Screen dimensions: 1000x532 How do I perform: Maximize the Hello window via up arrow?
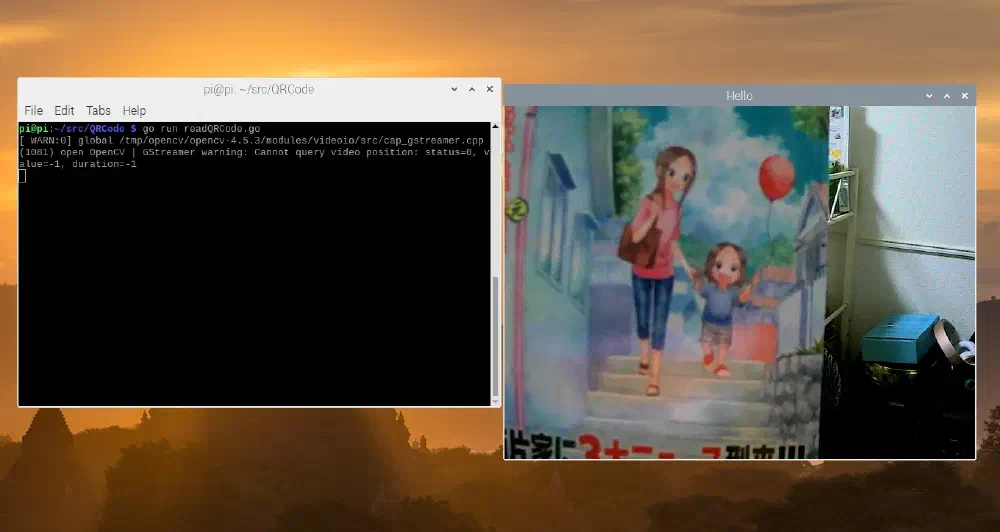click(x=947, y=96)
